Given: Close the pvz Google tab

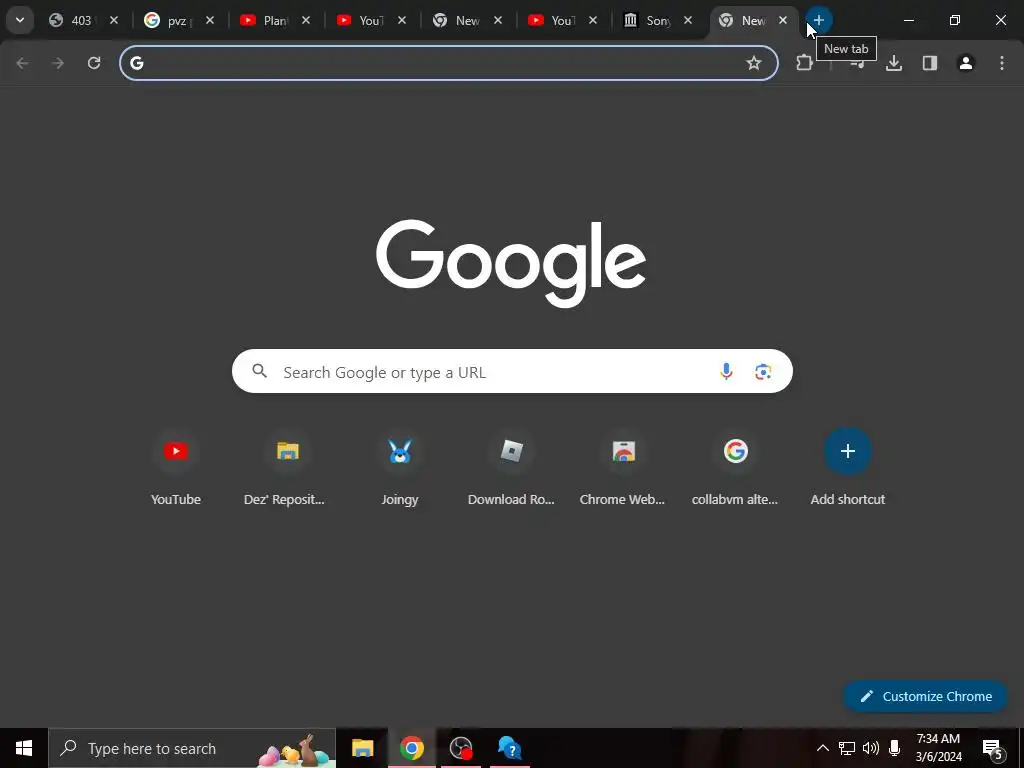Looking at the screenshot, I should coord(210,20).
